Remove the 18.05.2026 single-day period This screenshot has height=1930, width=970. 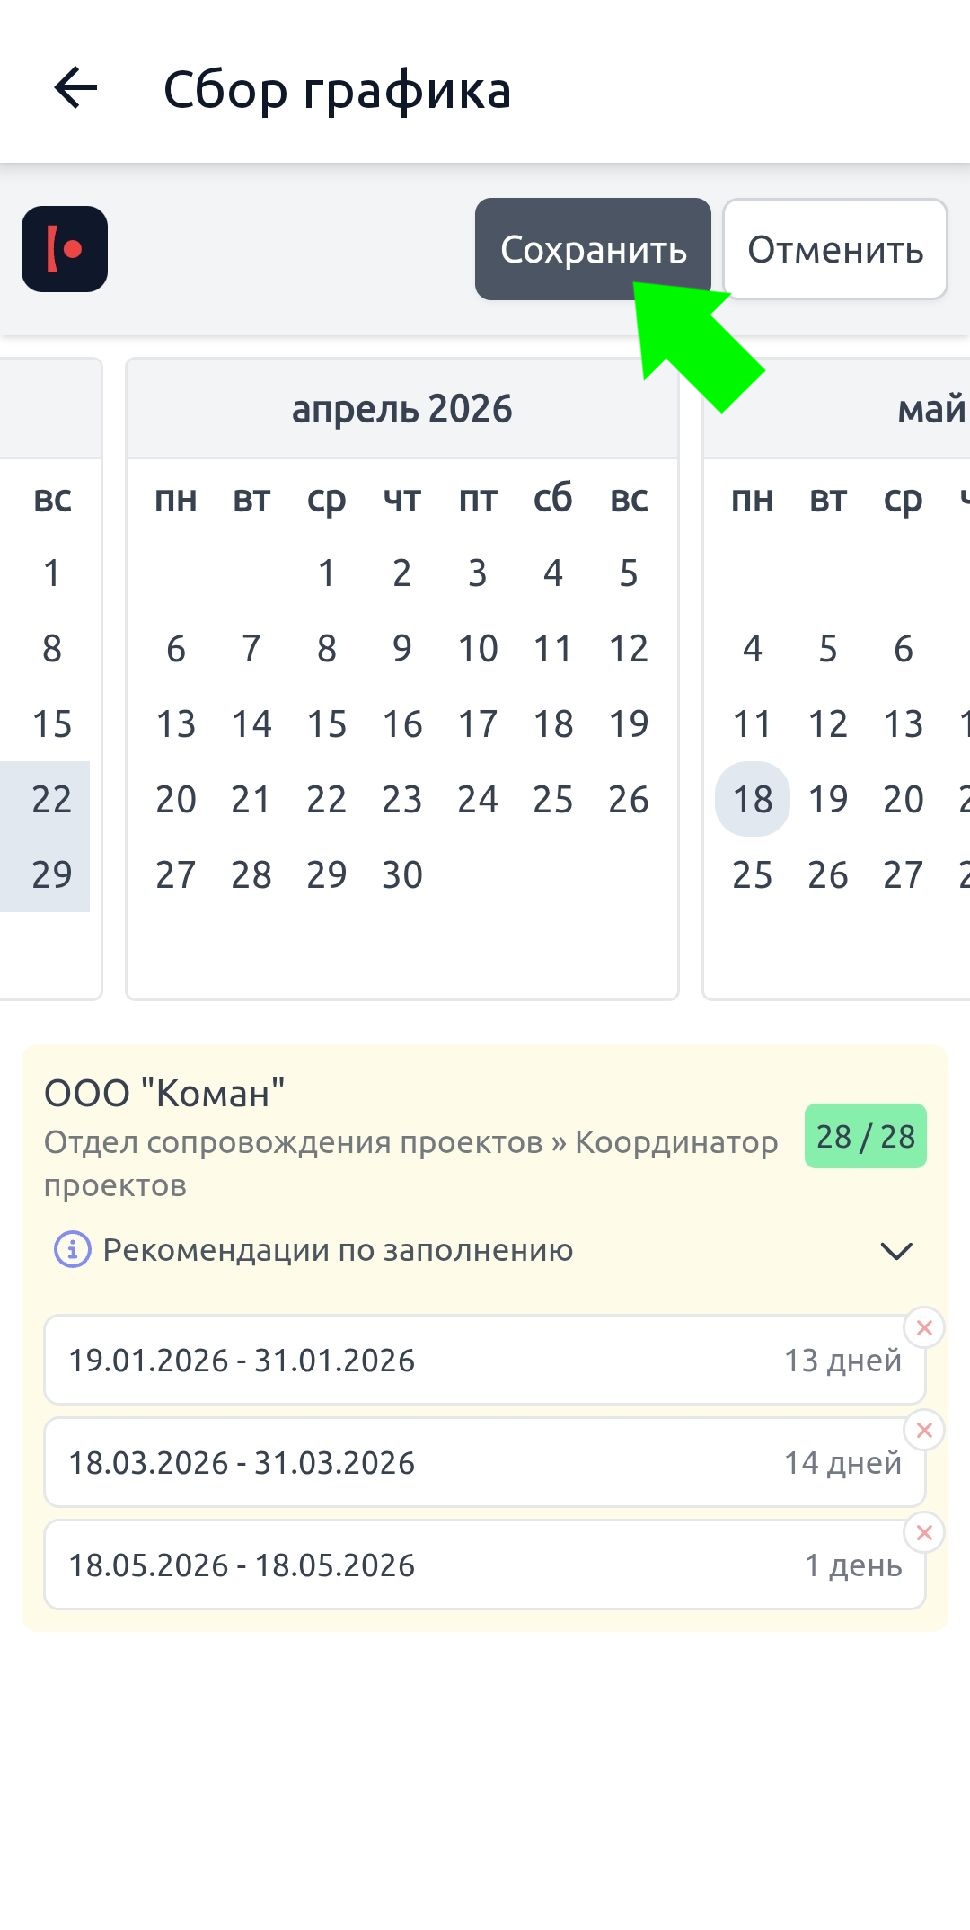924,1532
